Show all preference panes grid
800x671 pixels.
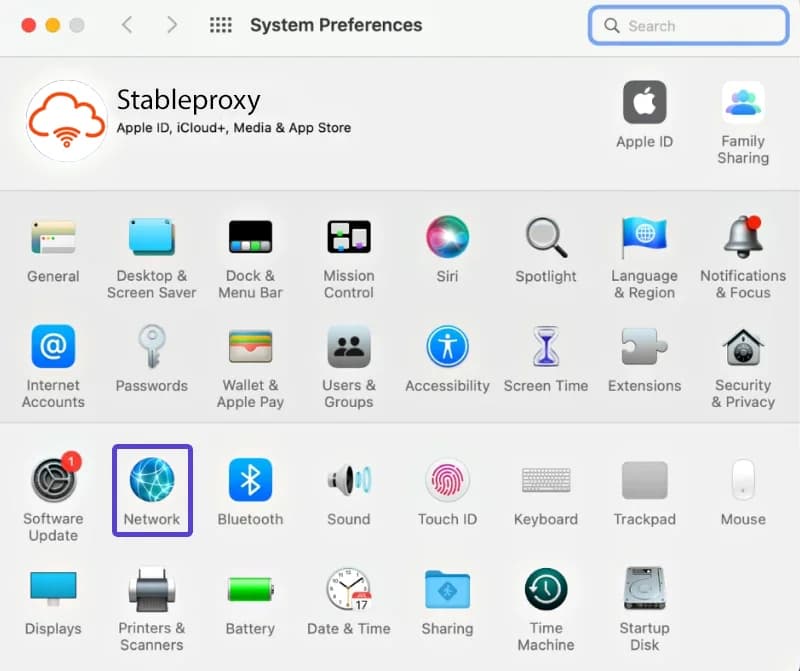pyautogui.click(x=220, y=24)
